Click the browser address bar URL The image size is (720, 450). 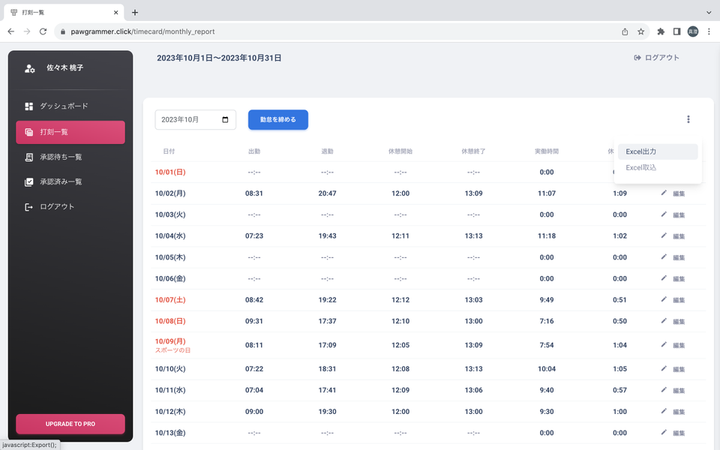[143, 32]
